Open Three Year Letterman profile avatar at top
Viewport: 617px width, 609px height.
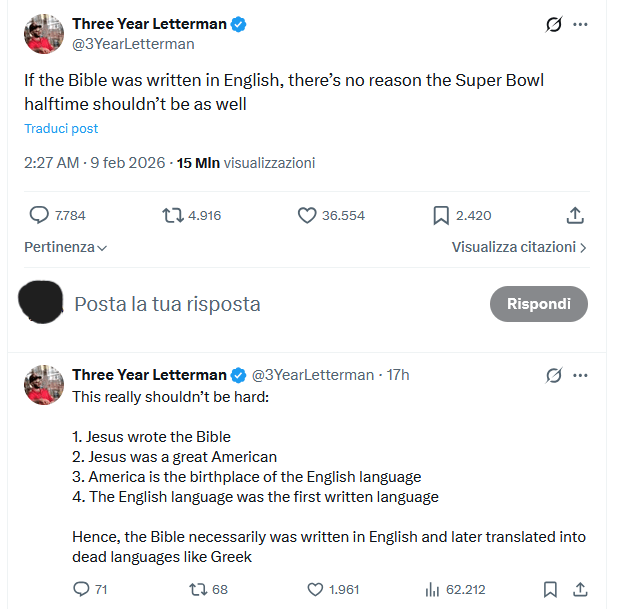(44, 33)
